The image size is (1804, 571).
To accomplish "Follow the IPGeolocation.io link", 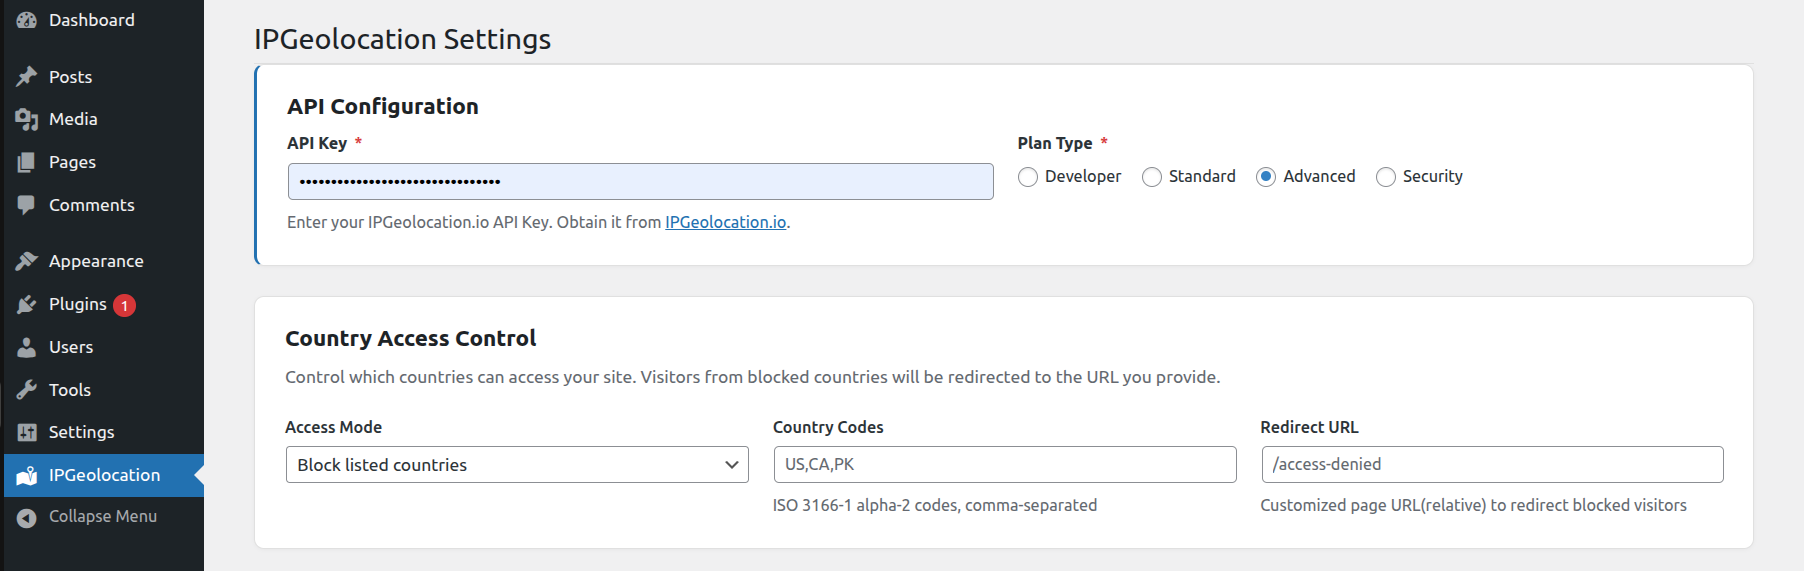I will click(726, 222).
